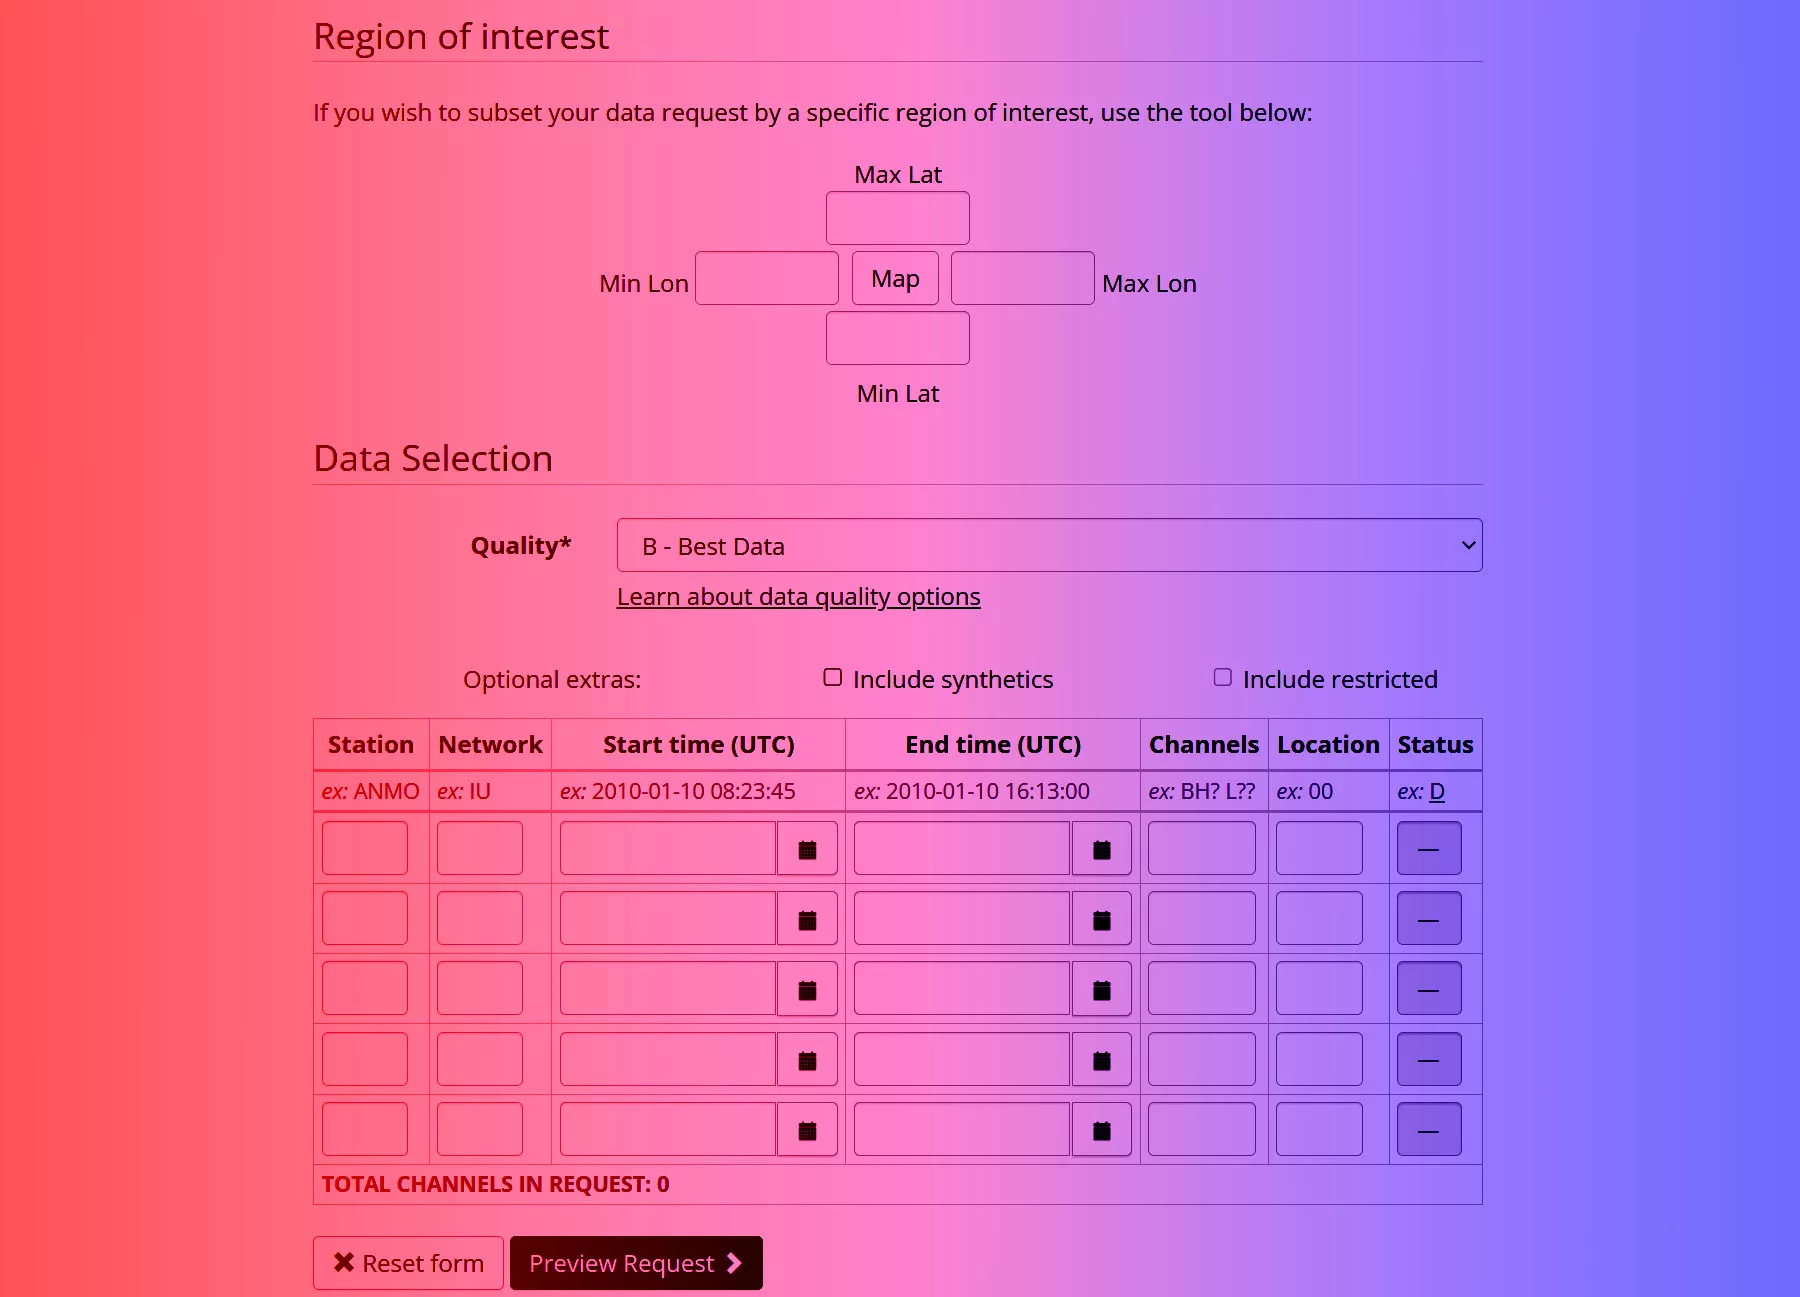
Task: Remove the last data selection row
Action: point(1428,1128)
